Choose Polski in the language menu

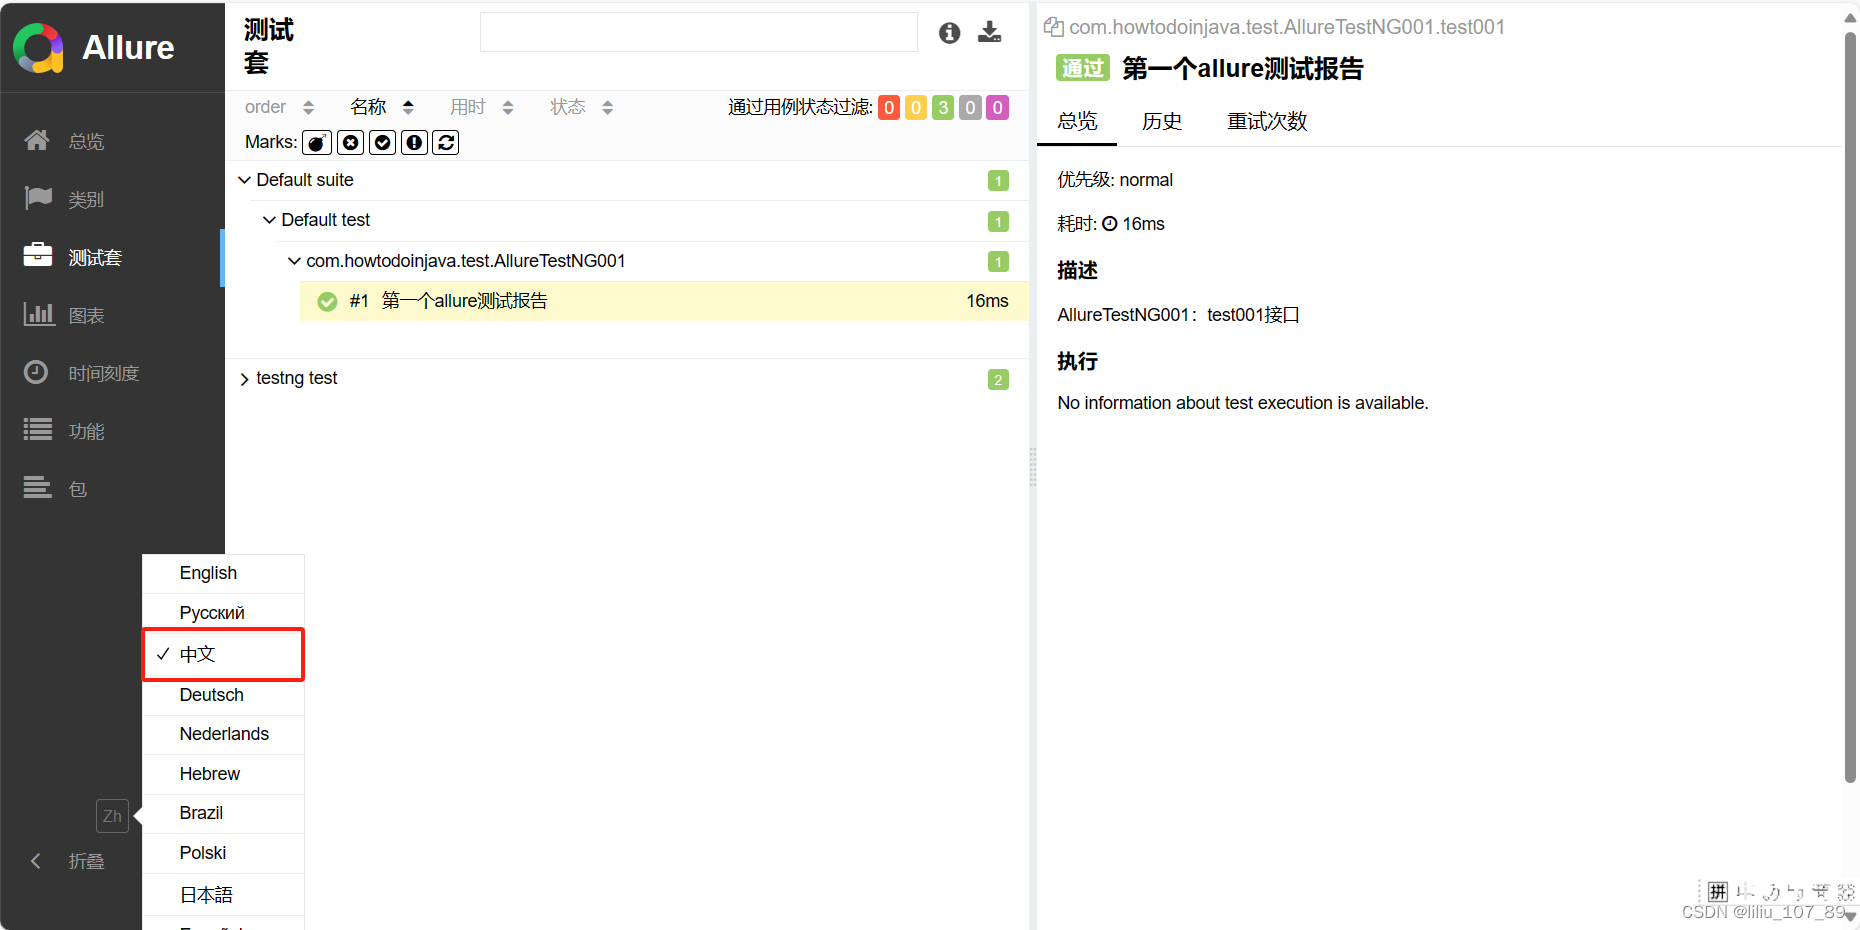tap(223, 853)
